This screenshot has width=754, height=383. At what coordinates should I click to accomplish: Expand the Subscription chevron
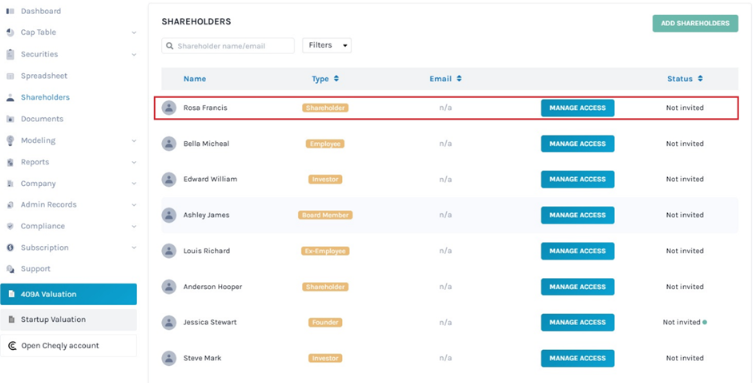click(134, 247)
